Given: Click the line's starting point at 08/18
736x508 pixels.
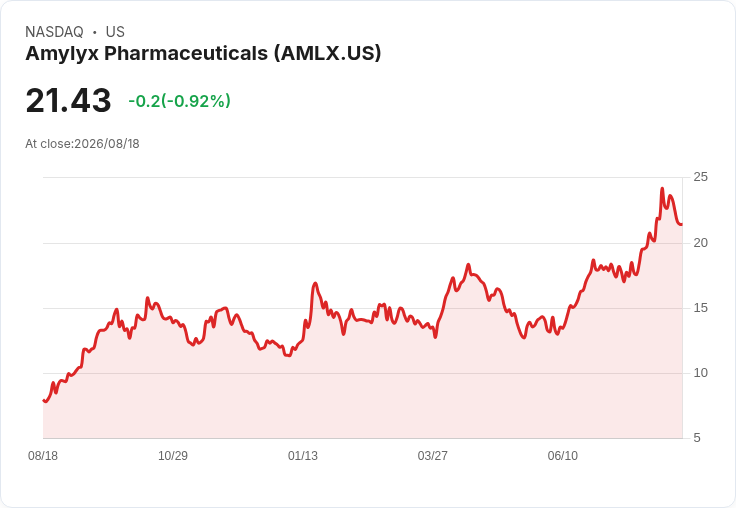Looking at the screenshot, I should pos(44,400).
